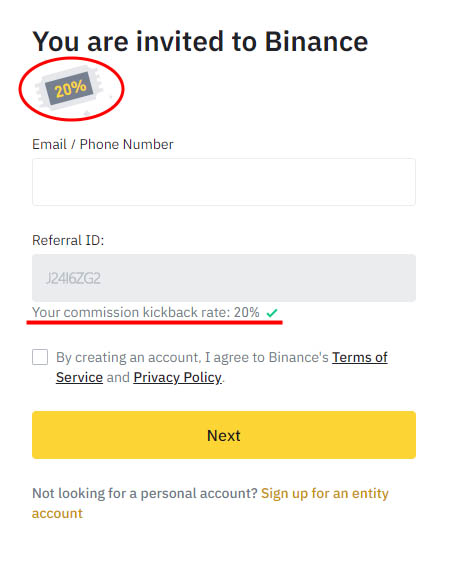
Task: Click the red underline below kickback rate
Action: [x=155, y=322]
